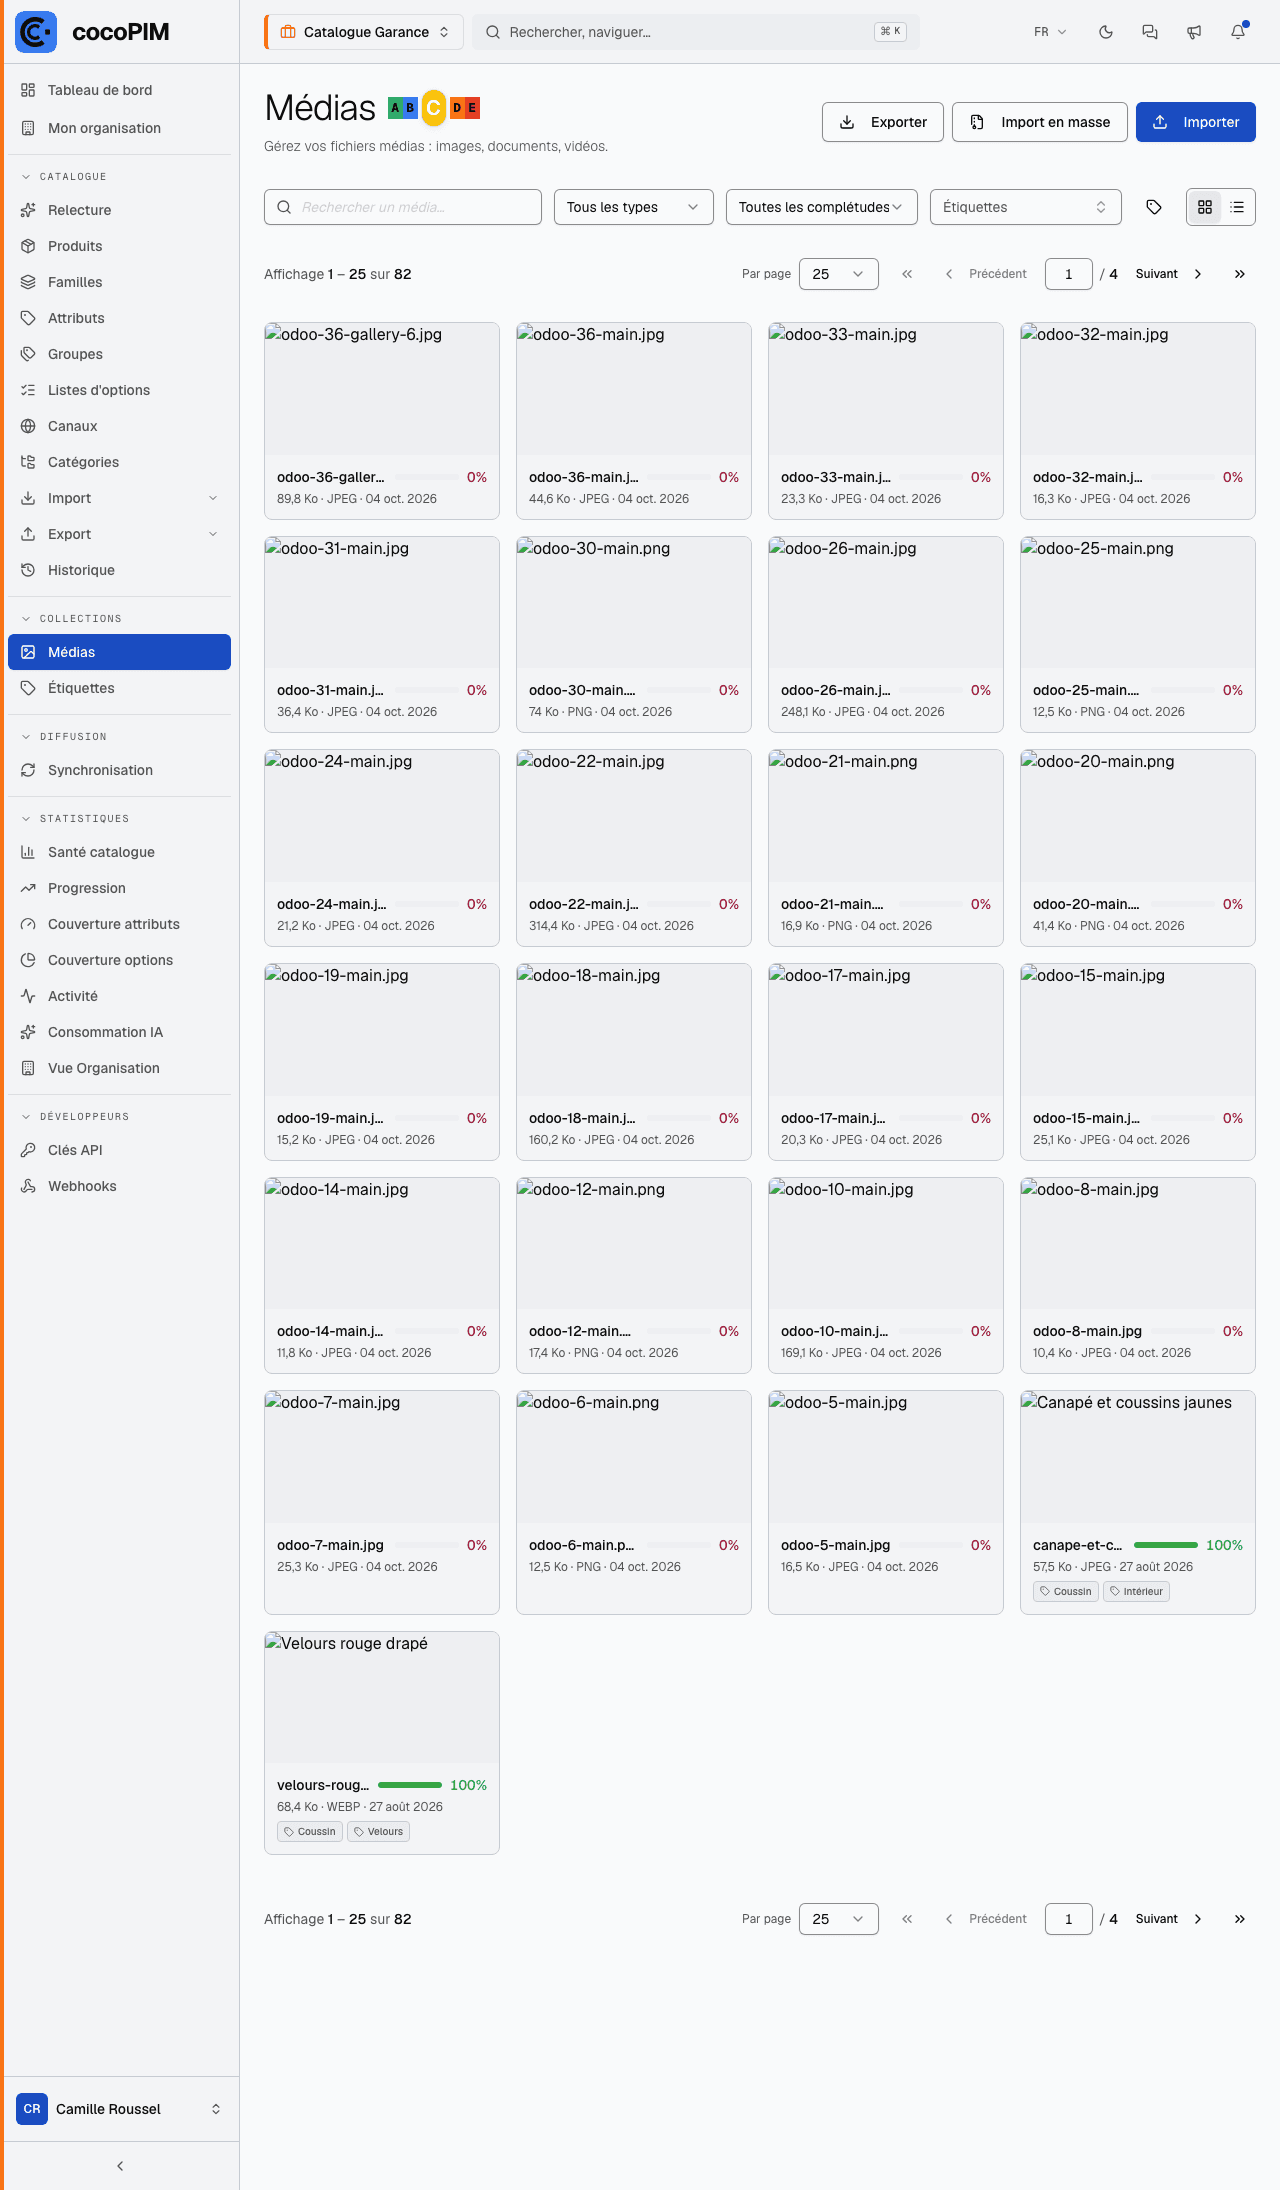This screenshot has width=1280, height=2190.
Task: Open the announcements megaphone icon
Action: (1194, 32)
